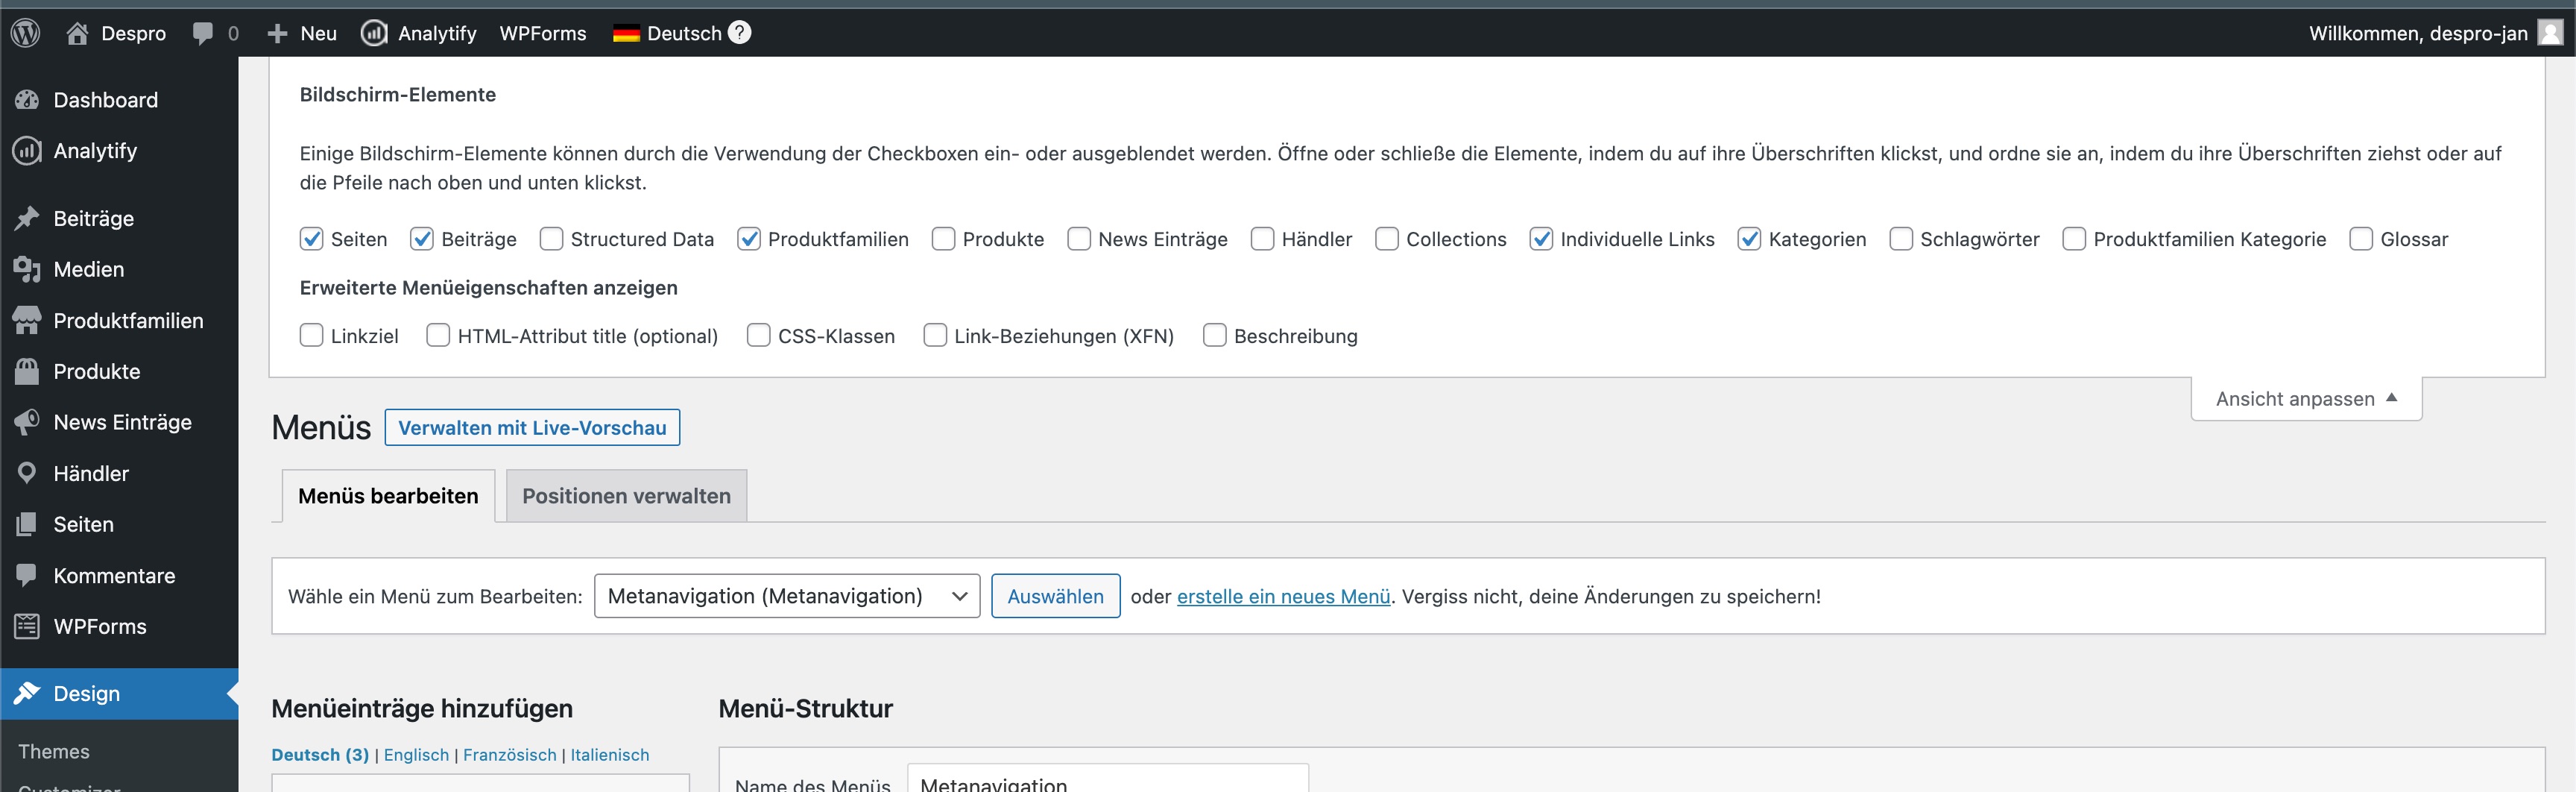The width and height of the screenshot is (2576, 792).
Task: Select Französisch language filter
Action: click(x=509, y=755)
